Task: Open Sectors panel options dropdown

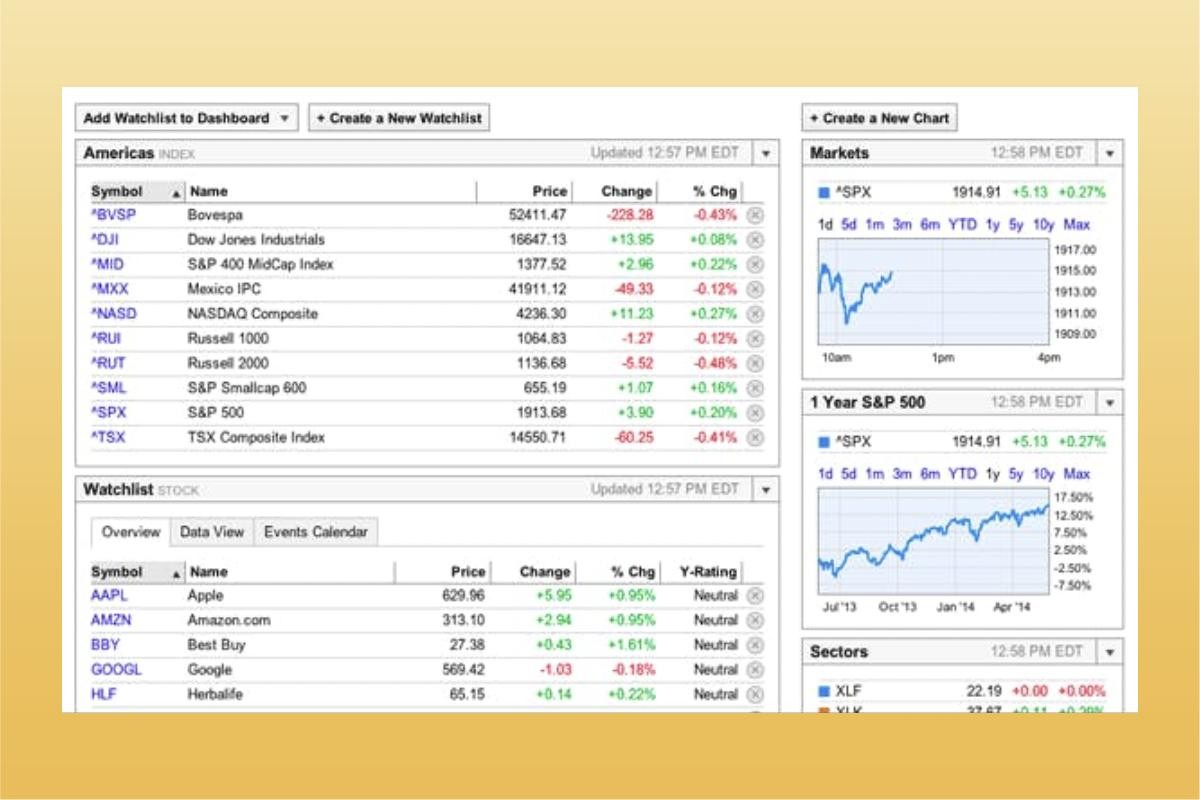Action: click(x=1110, y=652)
